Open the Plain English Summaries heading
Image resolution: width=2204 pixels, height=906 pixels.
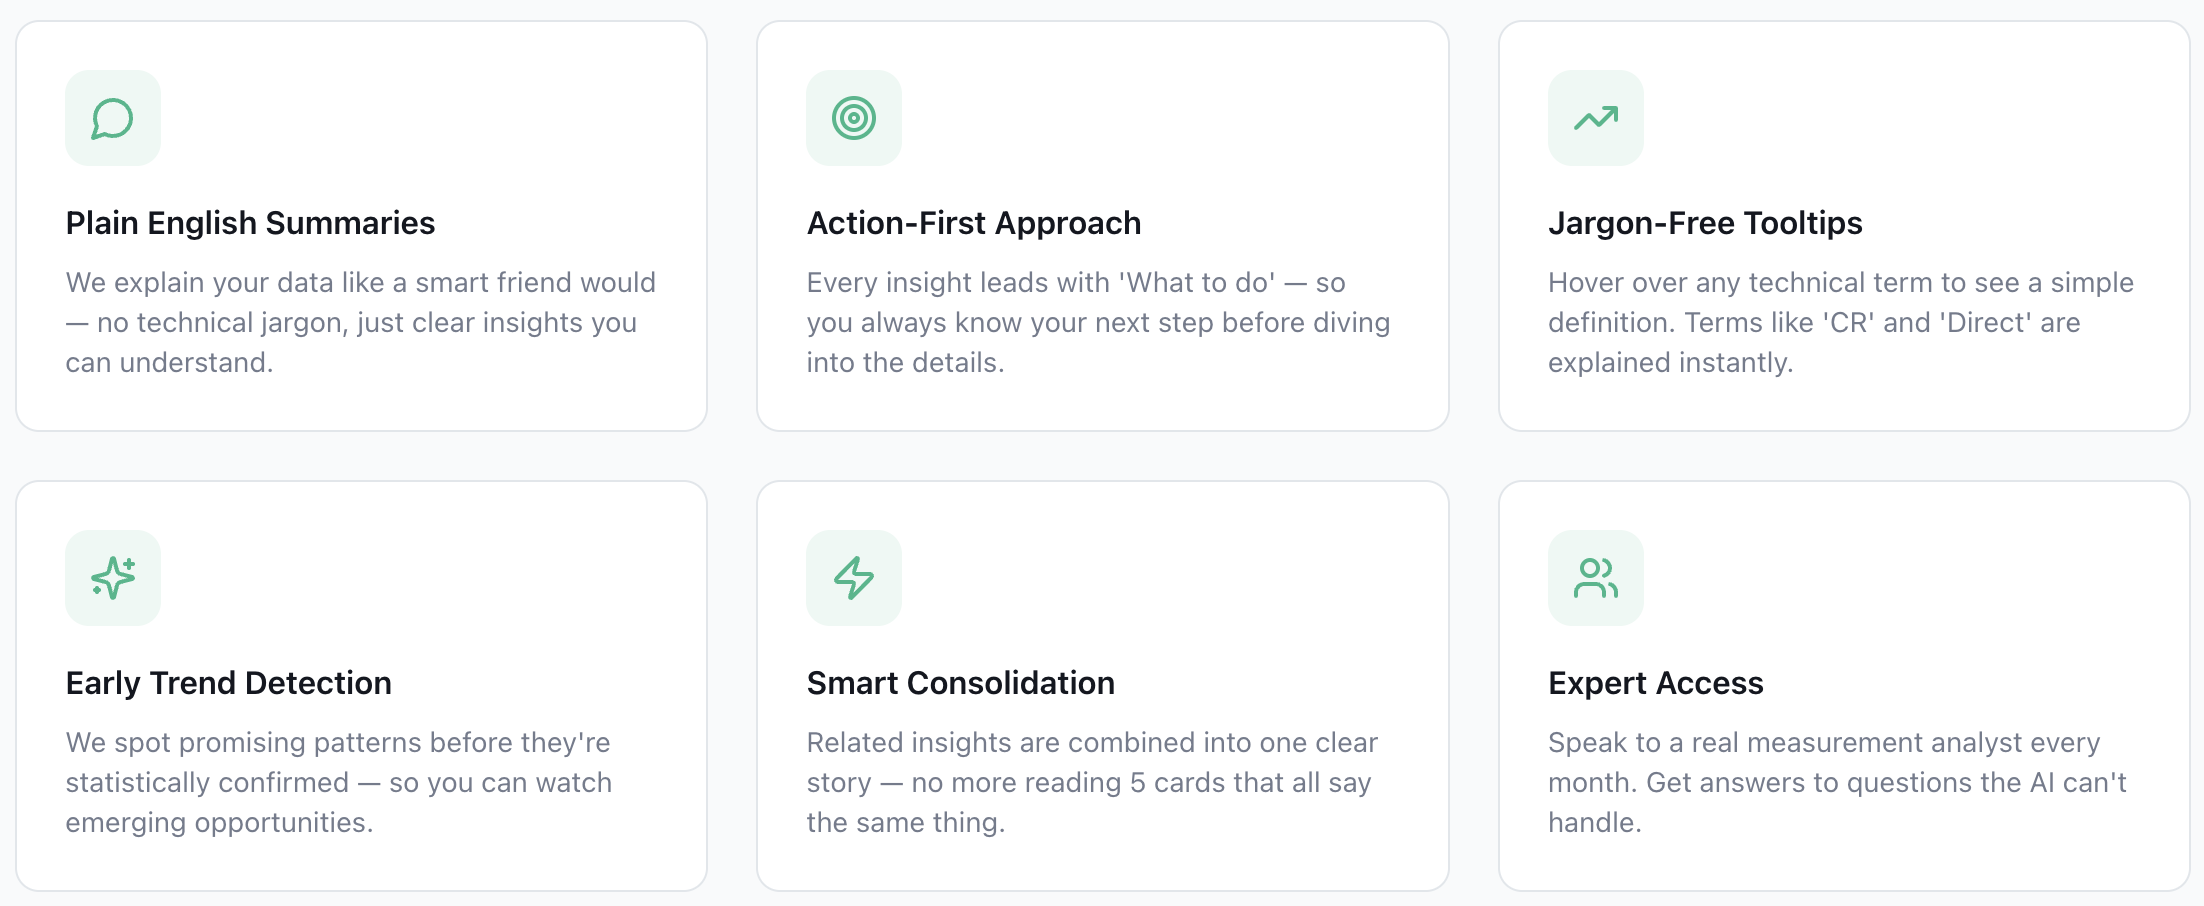point(250,223)
